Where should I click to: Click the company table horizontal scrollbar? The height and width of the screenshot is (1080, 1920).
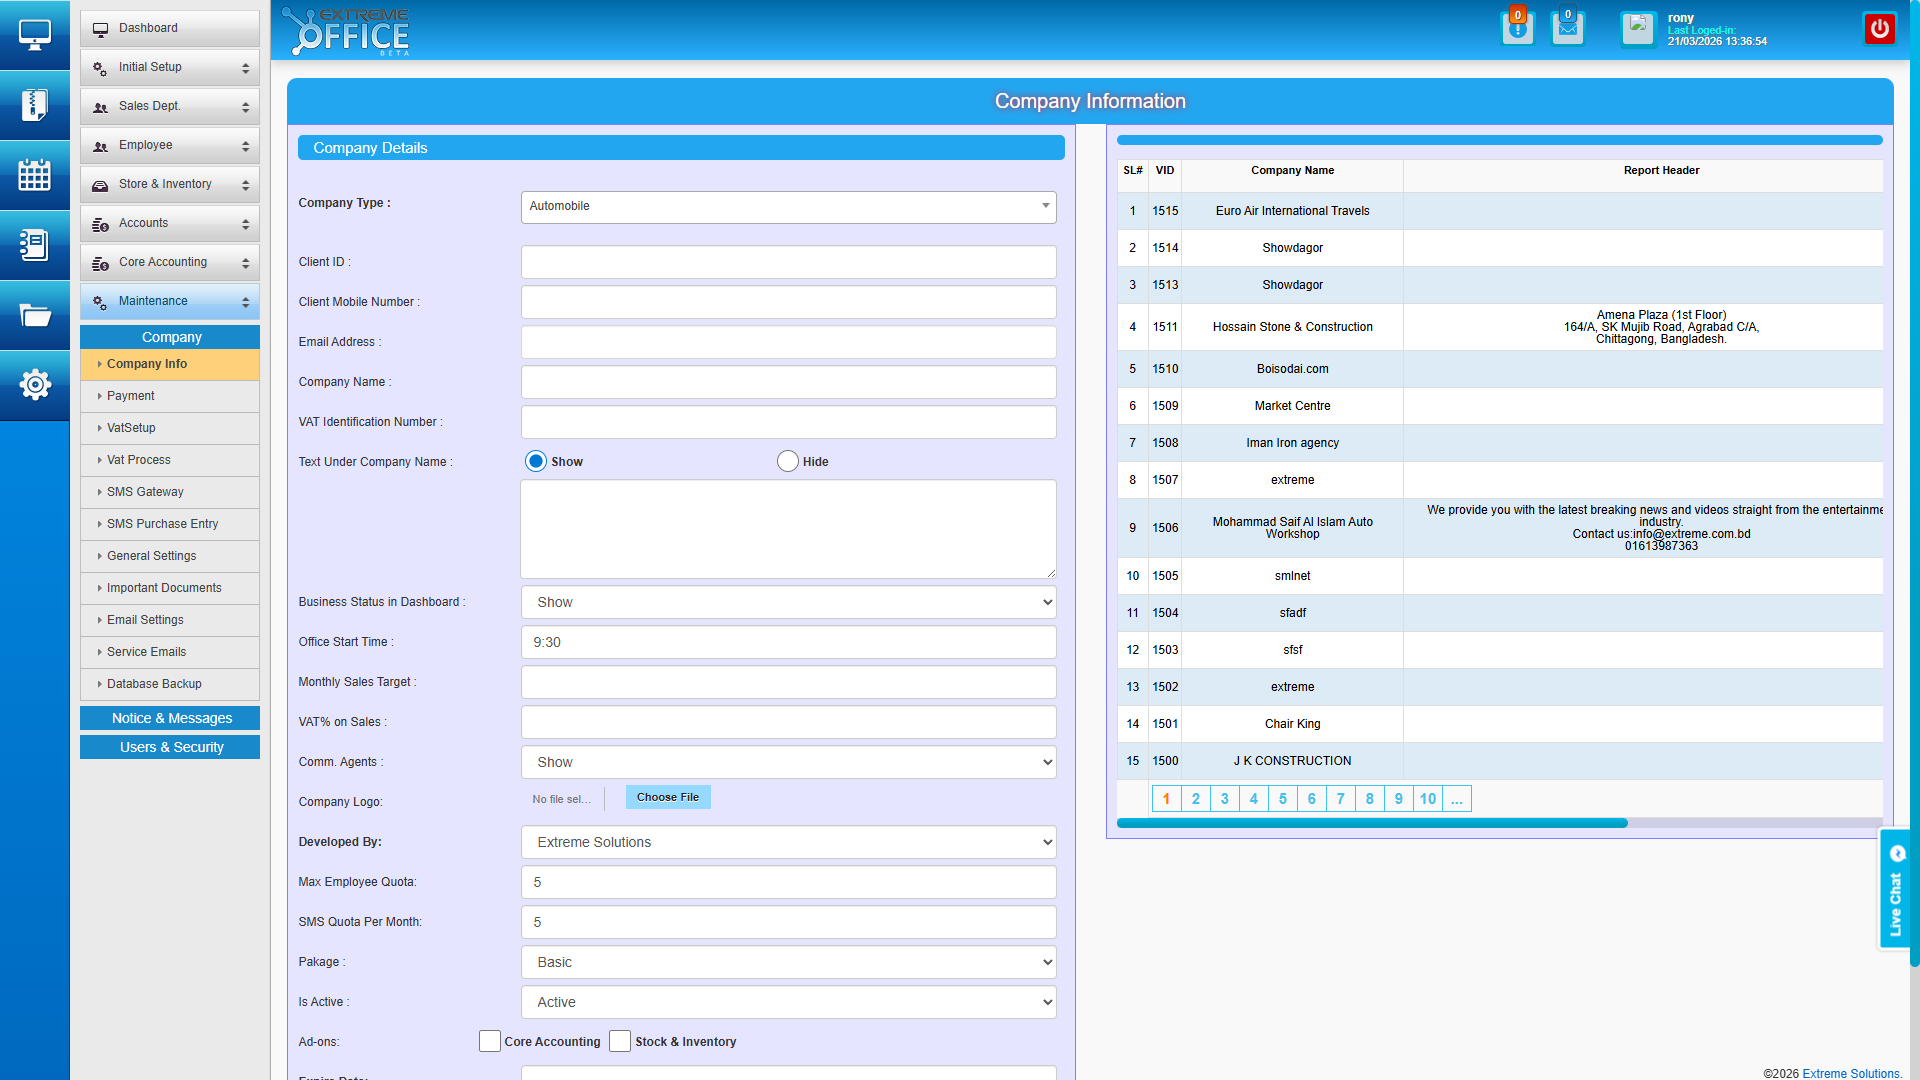[x=1371, y=823]
